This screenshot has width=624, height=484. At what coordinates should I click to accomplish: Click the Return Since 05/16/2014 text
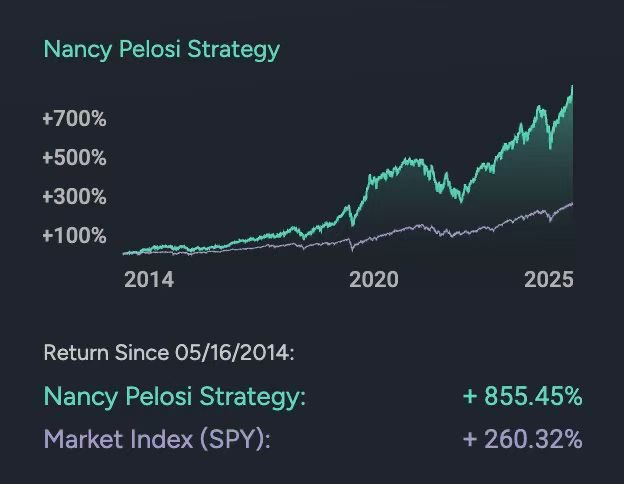(169, 352)
